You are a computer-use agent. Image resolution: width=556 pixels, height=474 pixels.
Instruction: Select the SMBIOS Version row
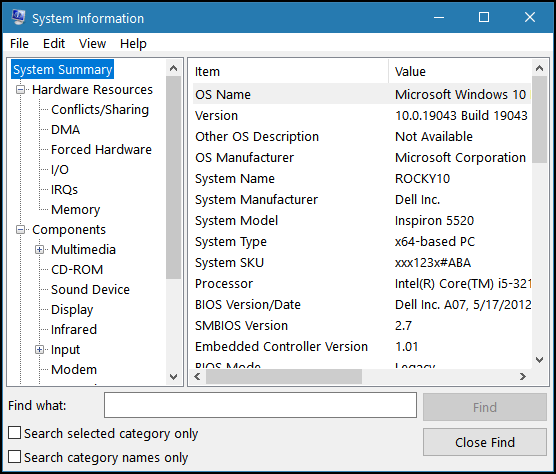point(362,325)
